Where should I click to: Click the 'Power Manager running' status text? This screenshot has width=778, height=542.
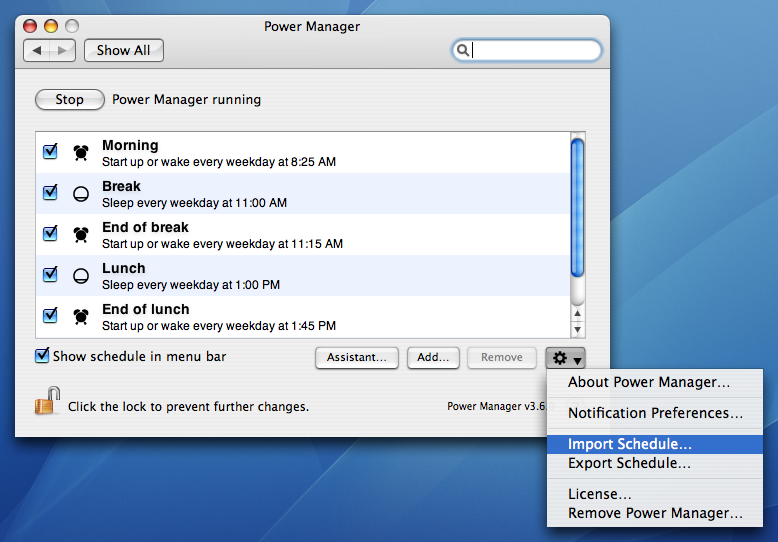tap(187, 100)
